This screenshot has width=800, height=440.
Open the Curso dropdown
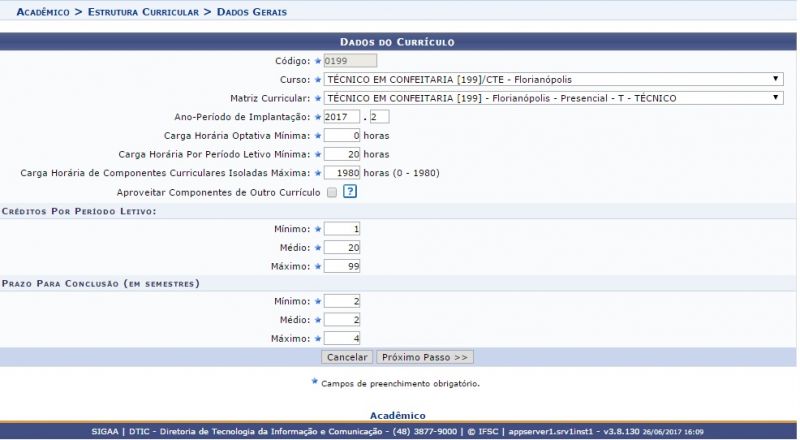tap(553, 79)
